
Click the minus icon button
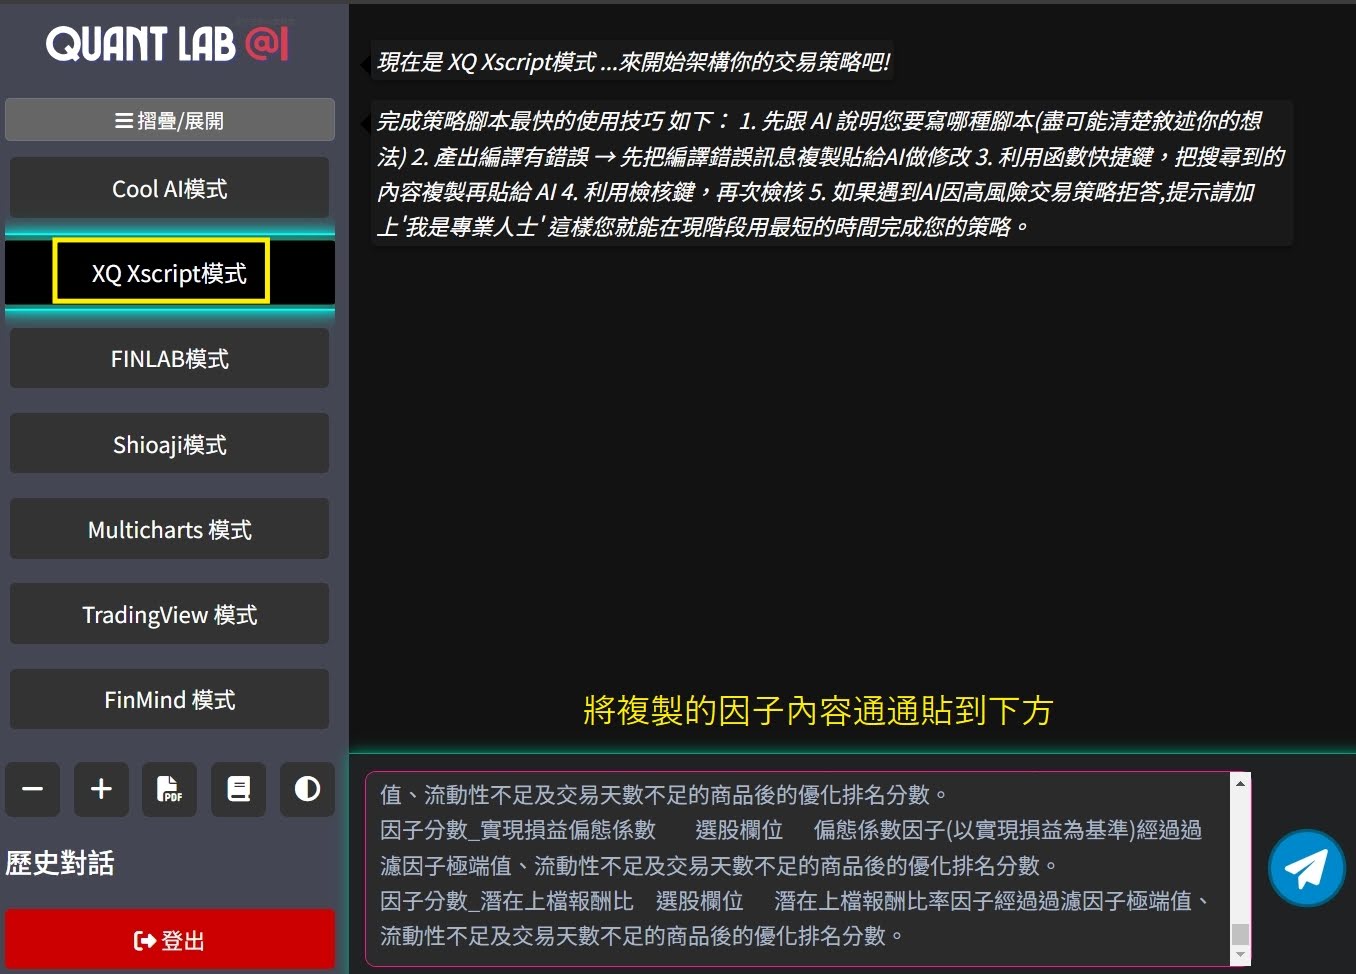pyautogui.click(x=33, y=789)
